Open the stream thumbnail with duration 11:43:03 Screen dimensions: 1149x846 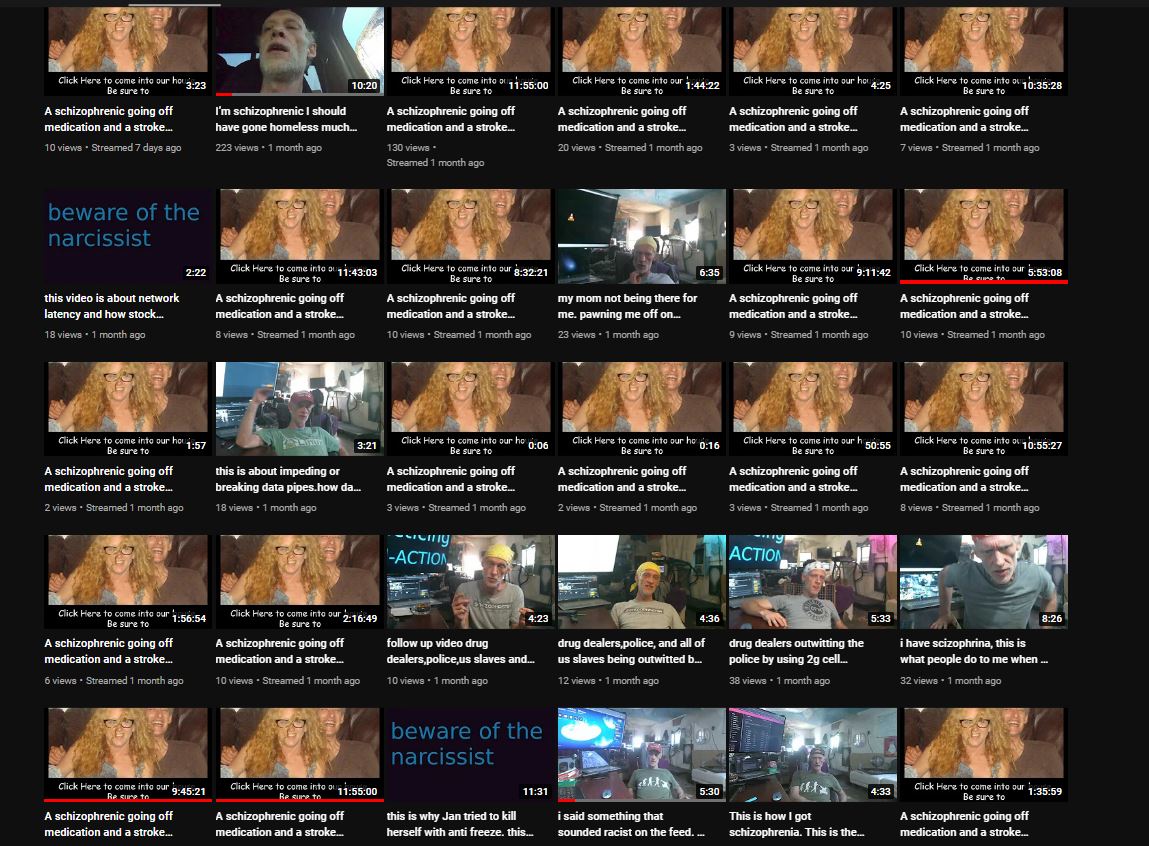click(299, 237)
